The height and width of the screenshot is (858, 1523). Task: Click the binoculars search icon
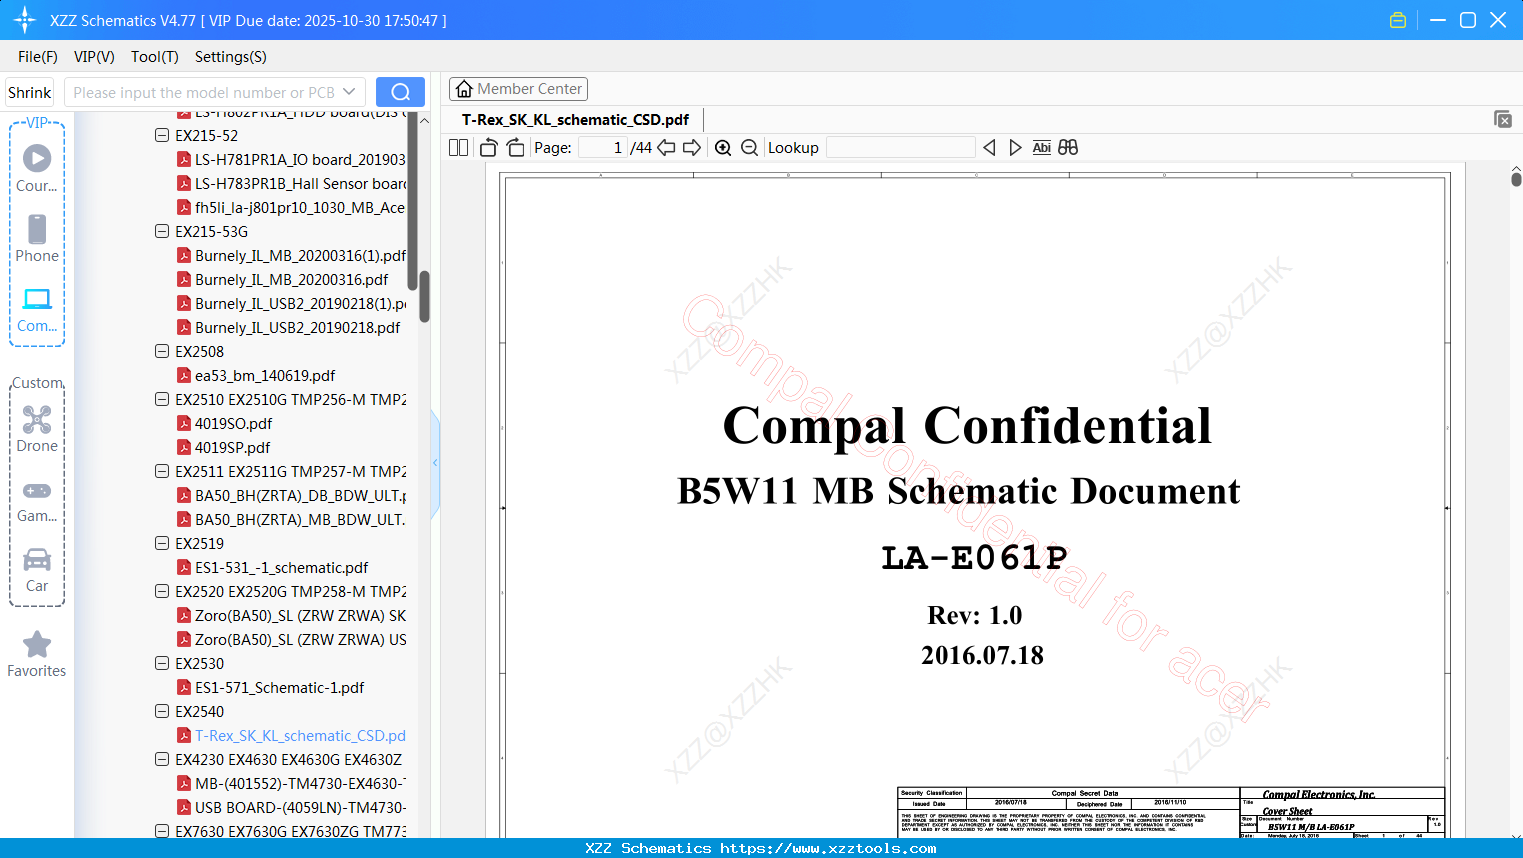coord(1068,148)
